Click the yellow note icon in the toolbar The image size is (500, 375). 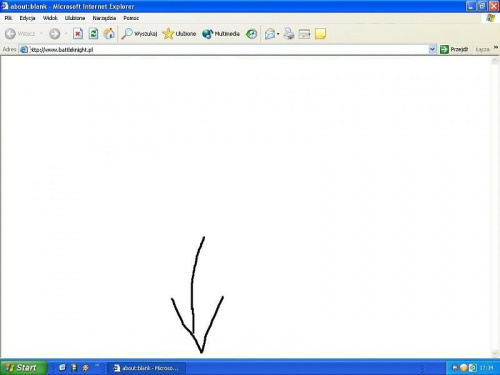320,34
